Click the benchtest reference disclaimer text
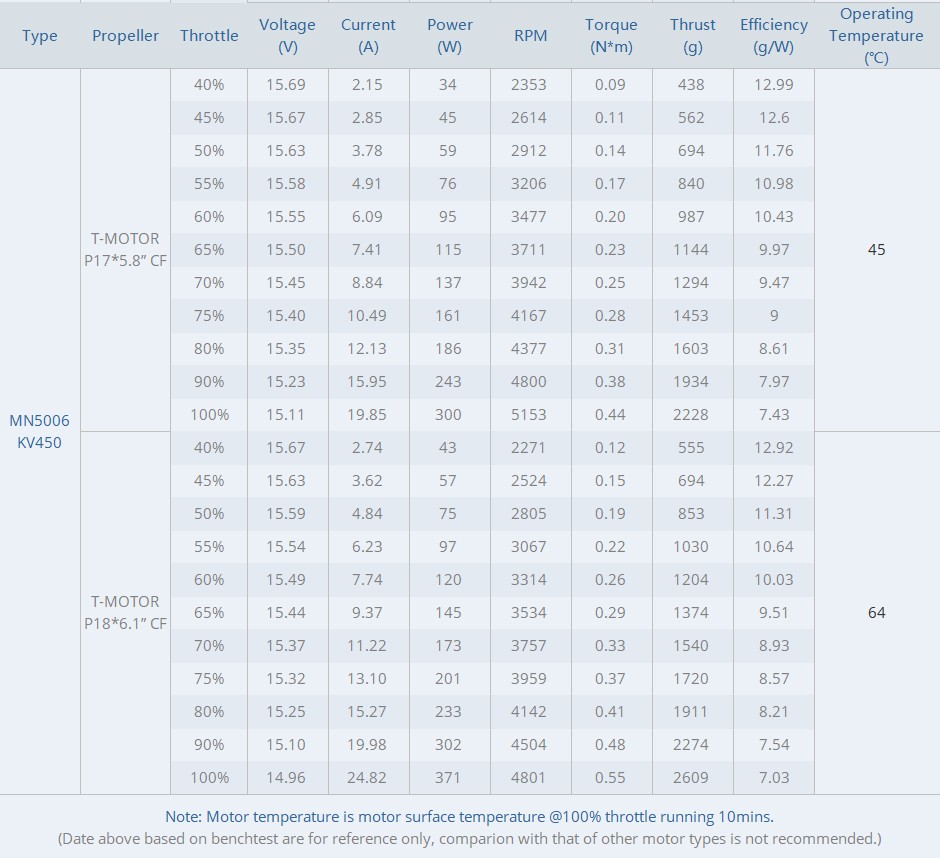The width and height of the screenshot is (940, 858). coord(469,838)
